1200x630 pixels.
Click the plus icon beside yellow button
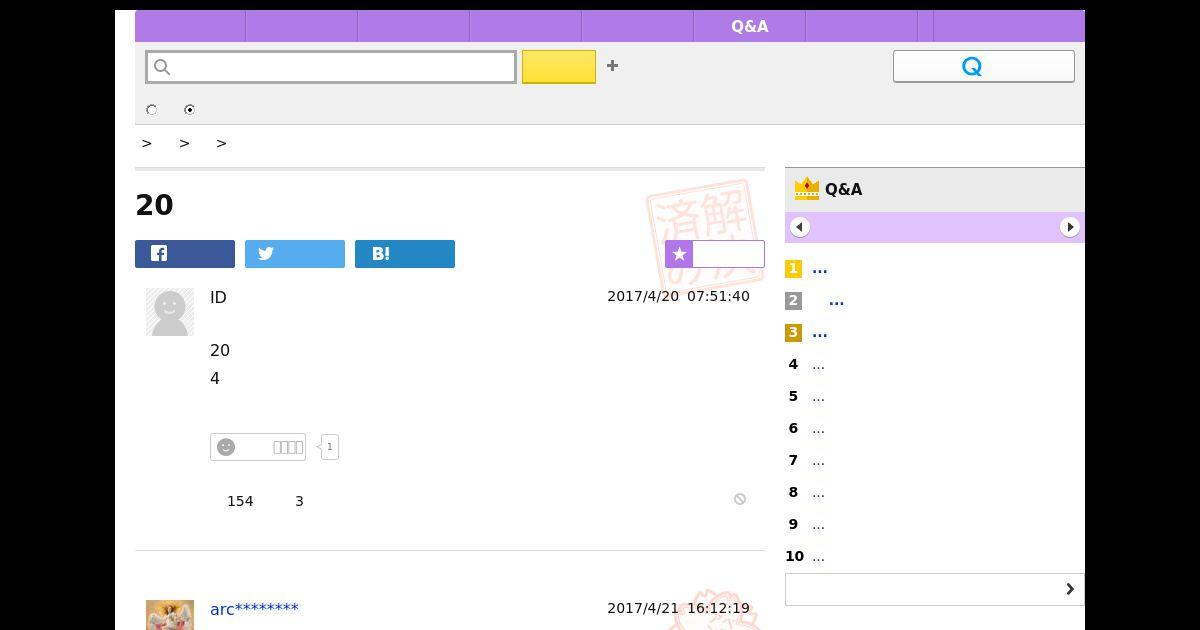612,66
